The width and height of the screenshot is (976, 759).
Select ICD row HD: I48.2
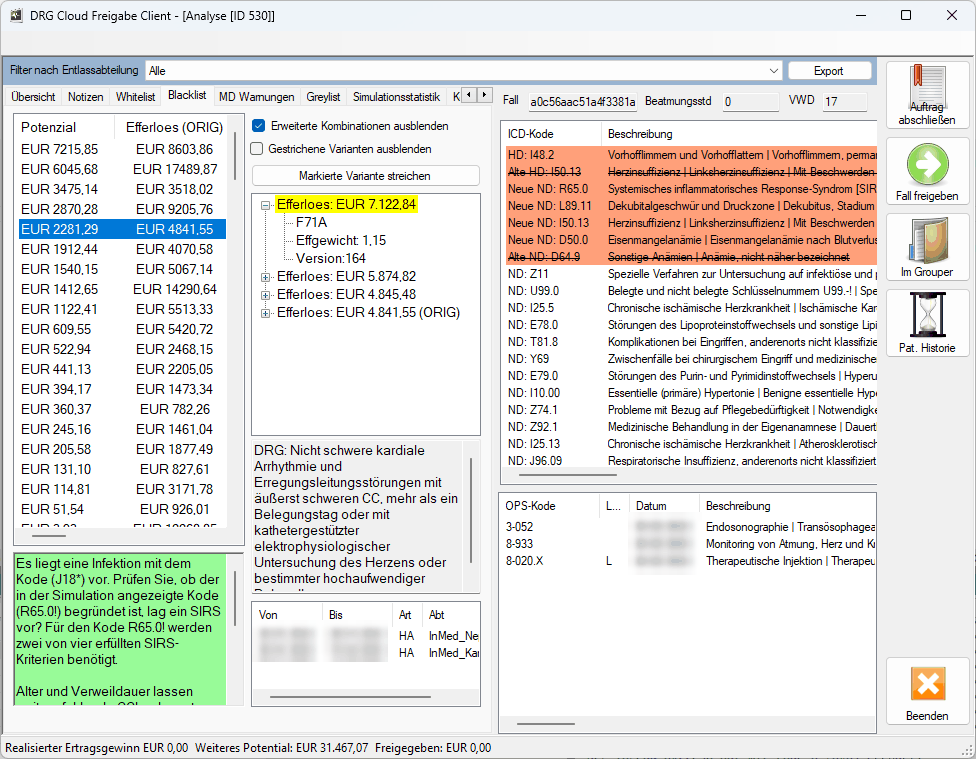click(x=691, y=155)
